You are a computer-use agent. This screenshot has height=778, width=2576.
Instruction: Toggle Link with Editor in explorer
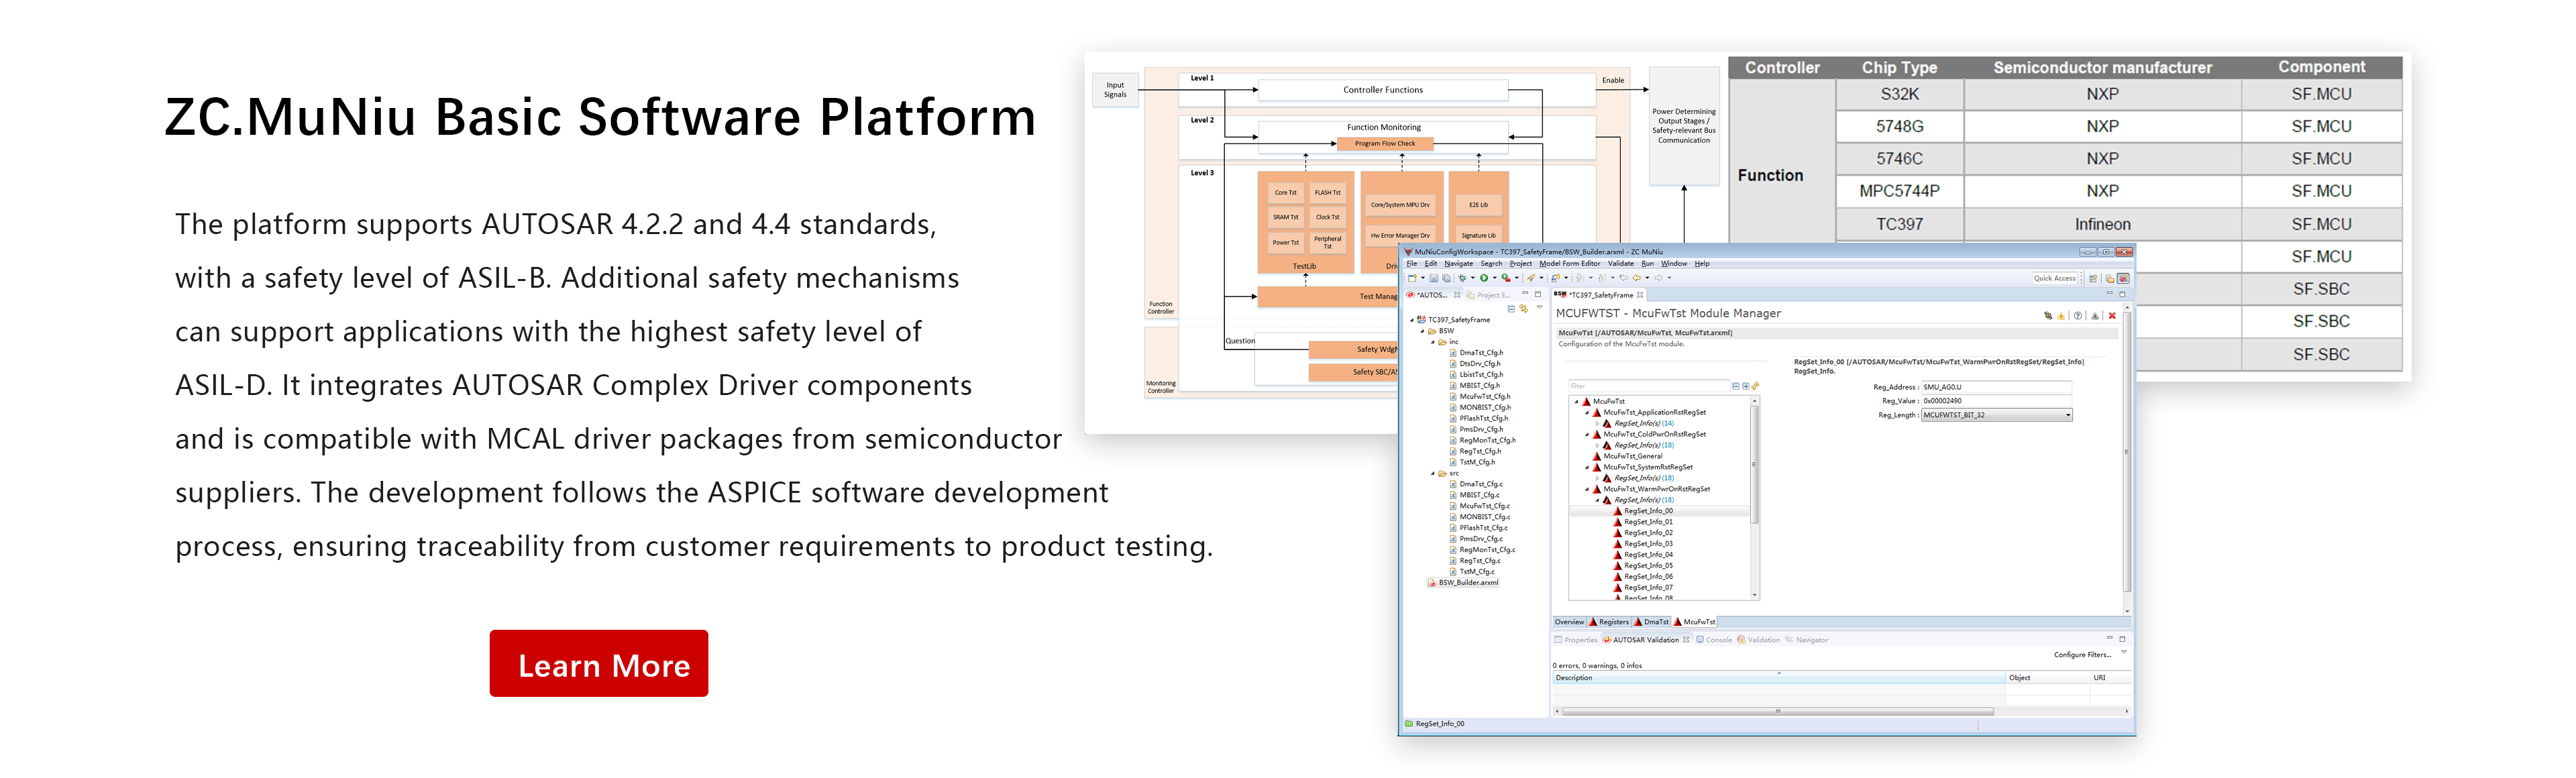[1524, 309]
